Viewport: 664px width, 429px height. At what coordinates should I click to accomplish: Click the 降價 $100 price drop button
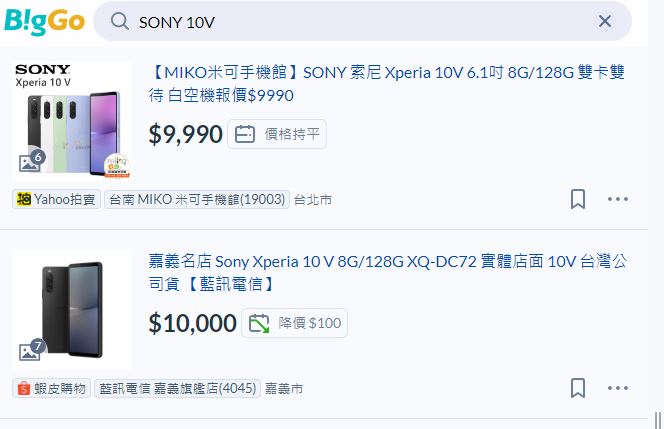point(294,323)
